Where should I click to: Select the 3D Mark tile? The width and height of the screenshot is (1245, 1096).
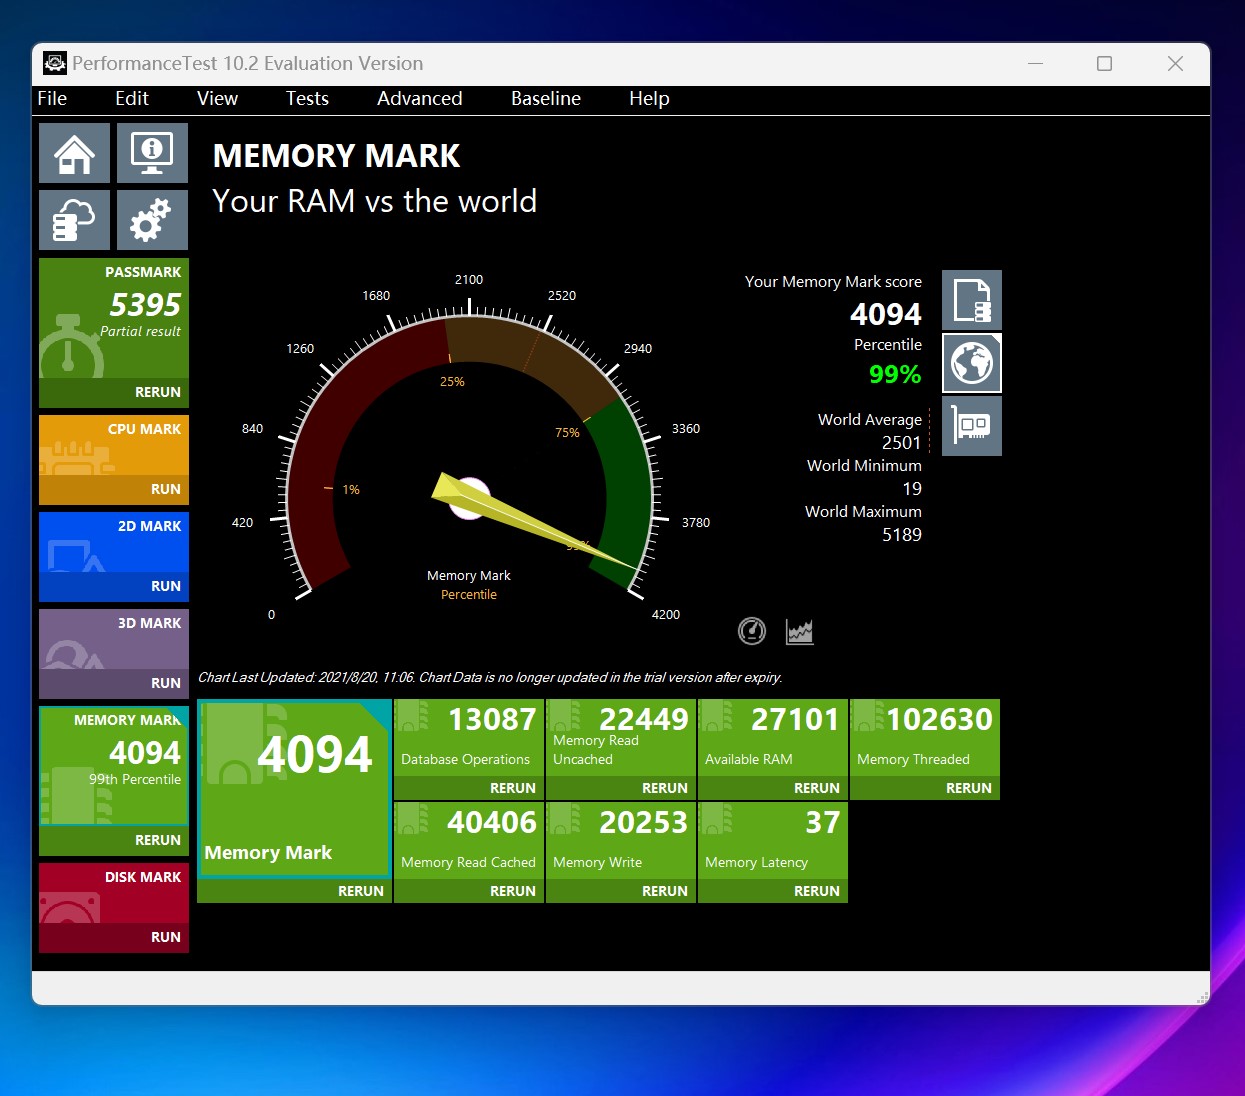coord(114,641)
